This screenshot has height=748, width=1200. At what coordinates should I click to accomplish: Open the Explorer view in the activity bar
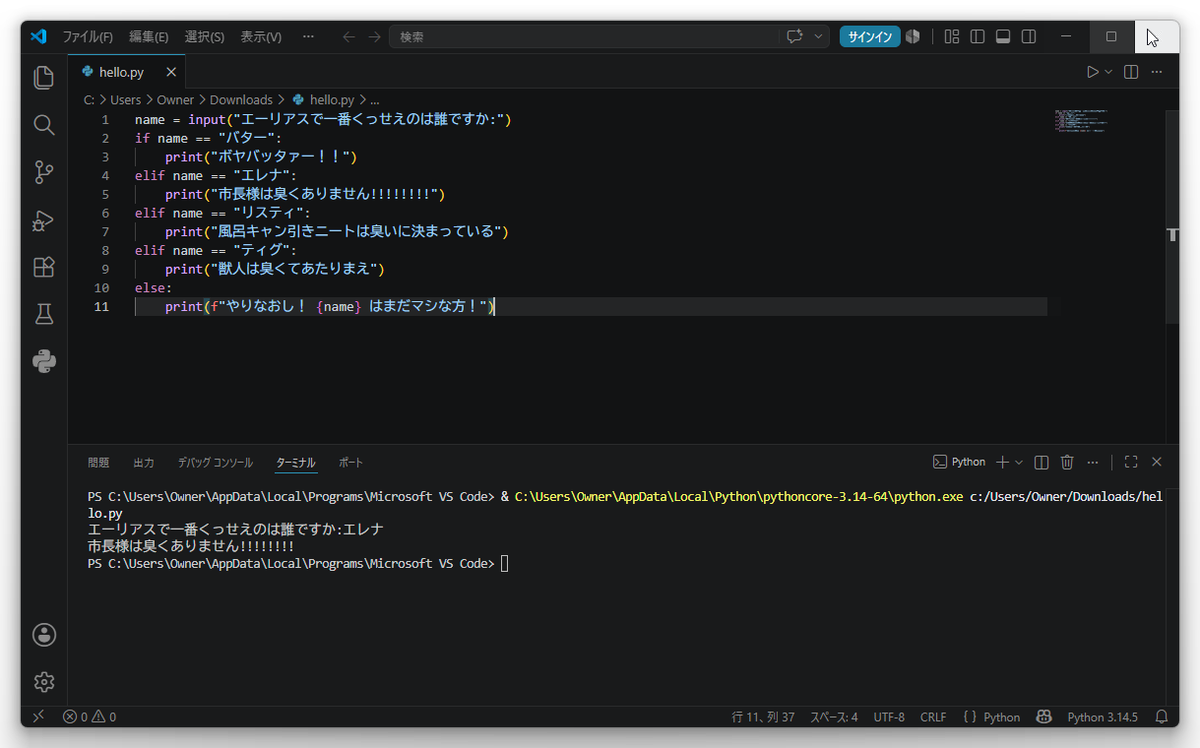(x=44, y=77)
